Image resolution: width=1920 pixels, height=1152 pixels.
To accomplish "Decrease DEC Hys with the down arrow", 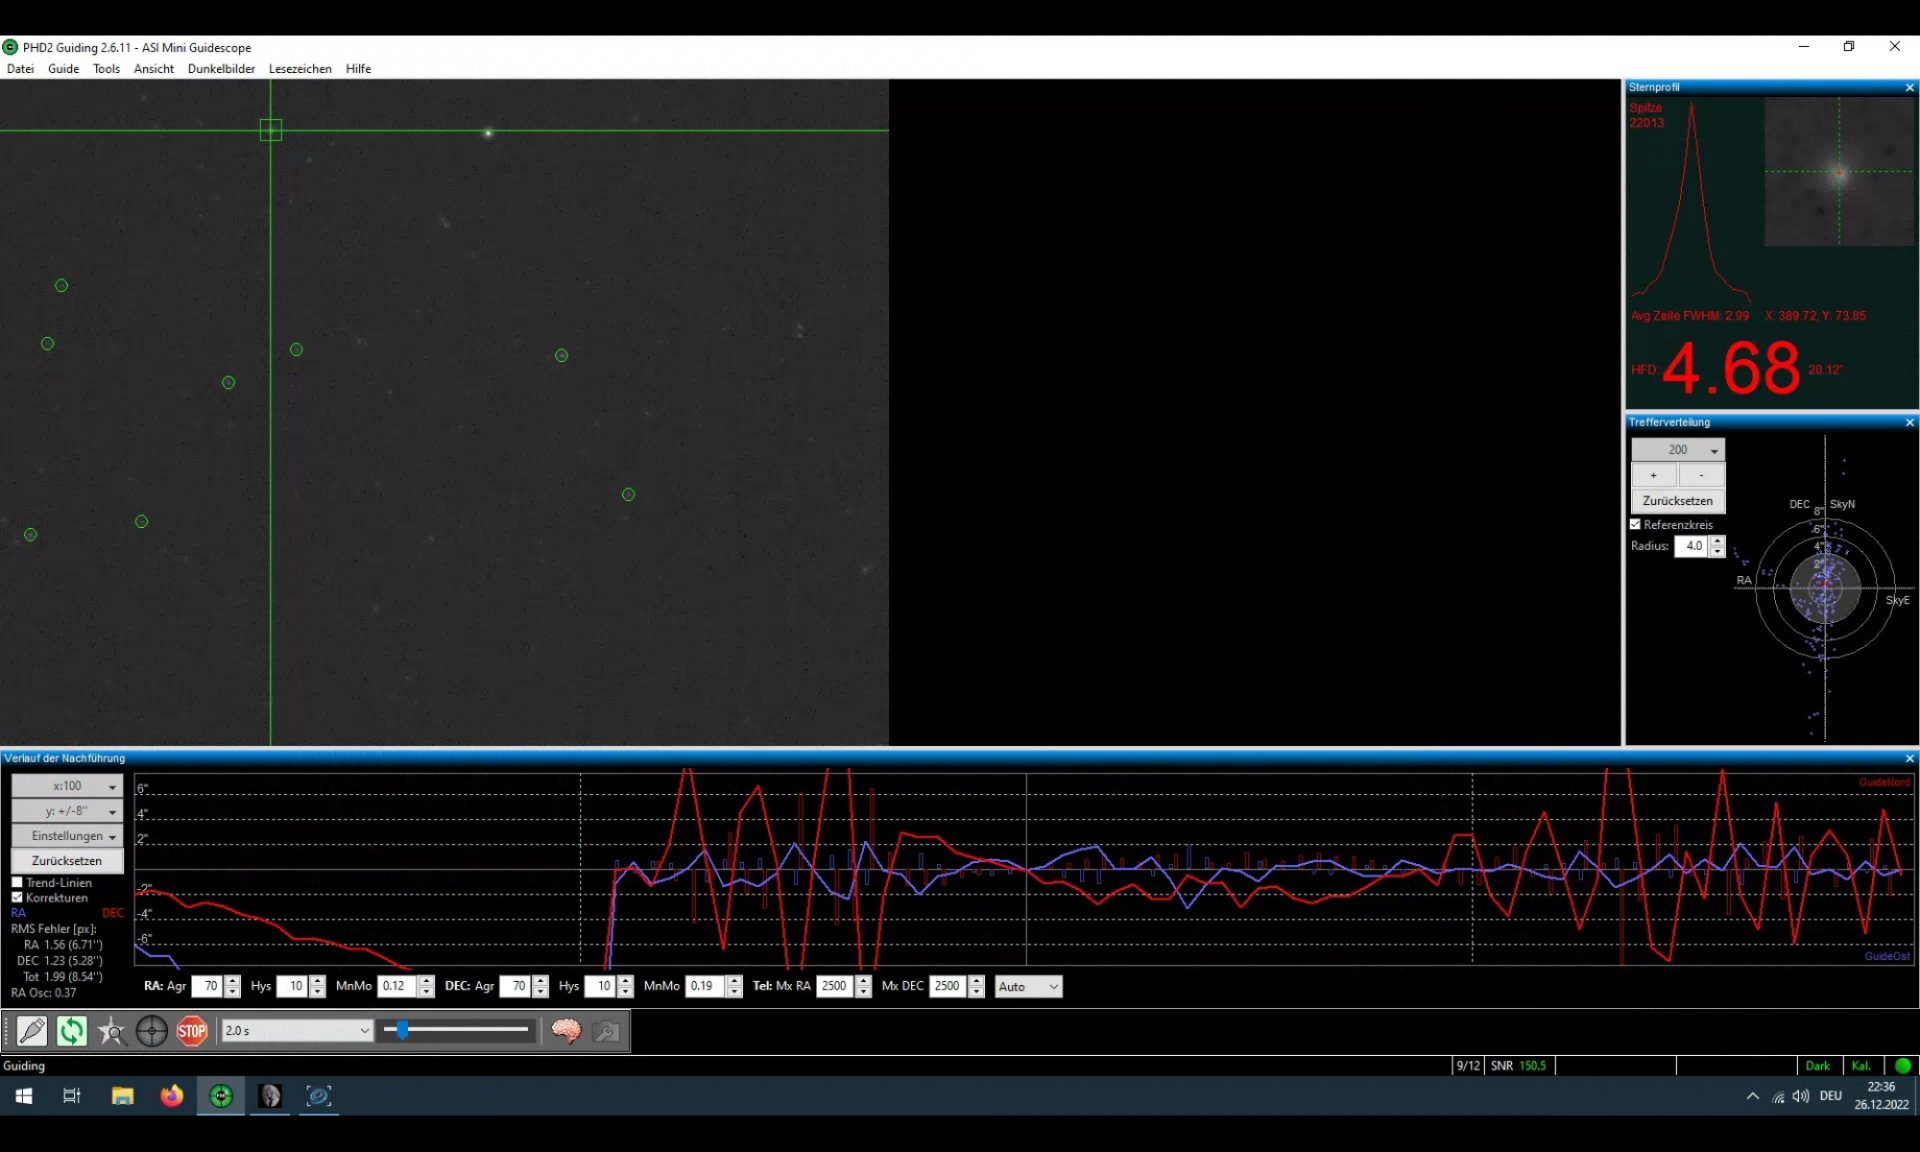I will click(x=626, y=992).
